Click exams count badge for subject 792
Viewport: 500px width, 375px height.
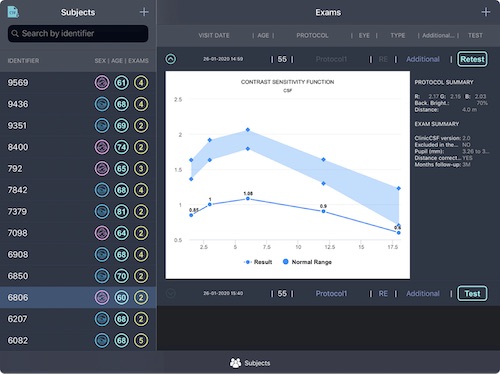(x=141, y=168)
